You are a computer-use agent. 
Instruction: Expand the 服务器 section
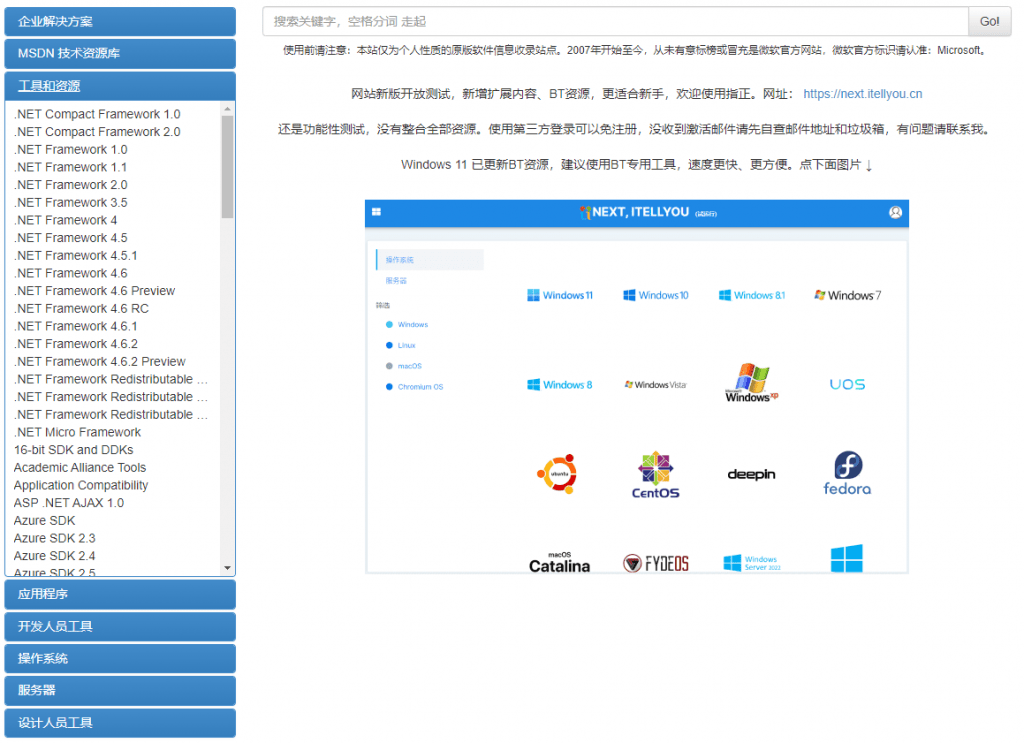pos(120,690)
